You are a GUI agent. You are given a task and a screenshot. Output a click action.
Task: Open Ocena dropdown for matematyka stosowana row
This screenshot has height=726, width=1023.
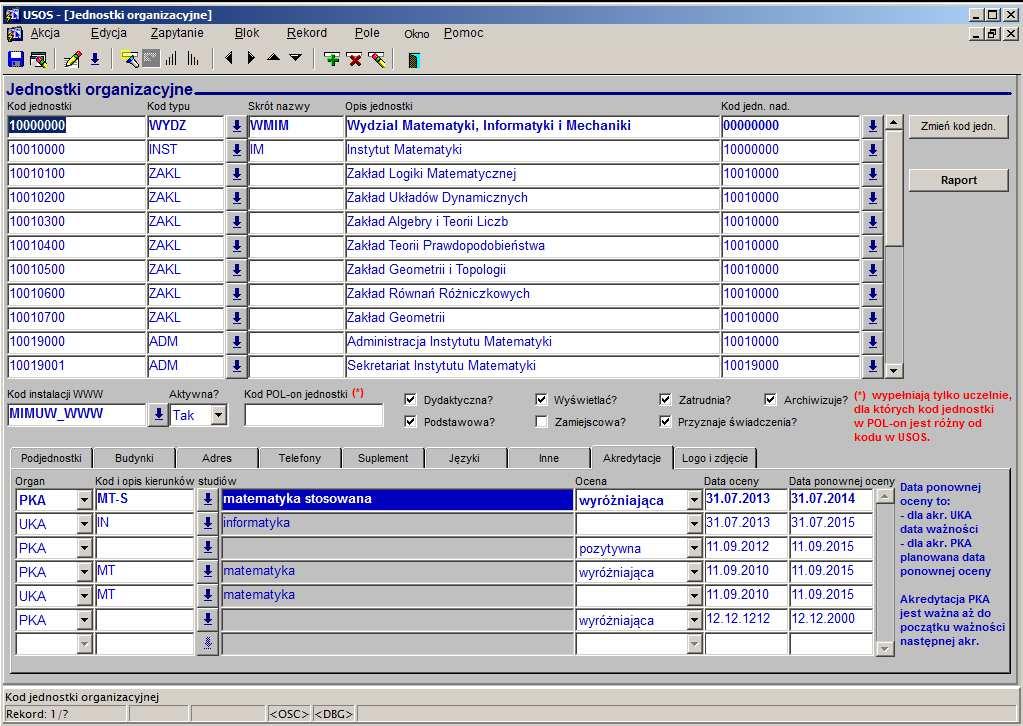(695, 500)
